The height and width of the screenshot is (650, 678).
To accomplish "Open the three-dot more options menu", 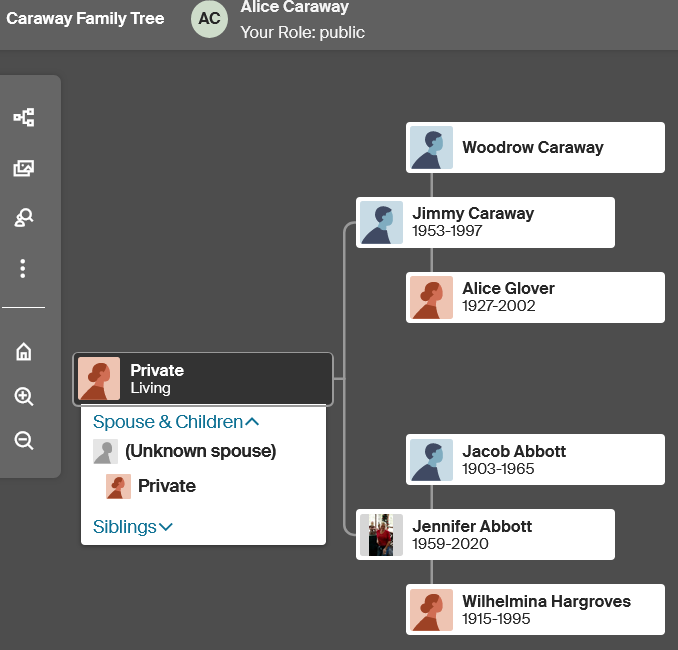I will [23, 269].
